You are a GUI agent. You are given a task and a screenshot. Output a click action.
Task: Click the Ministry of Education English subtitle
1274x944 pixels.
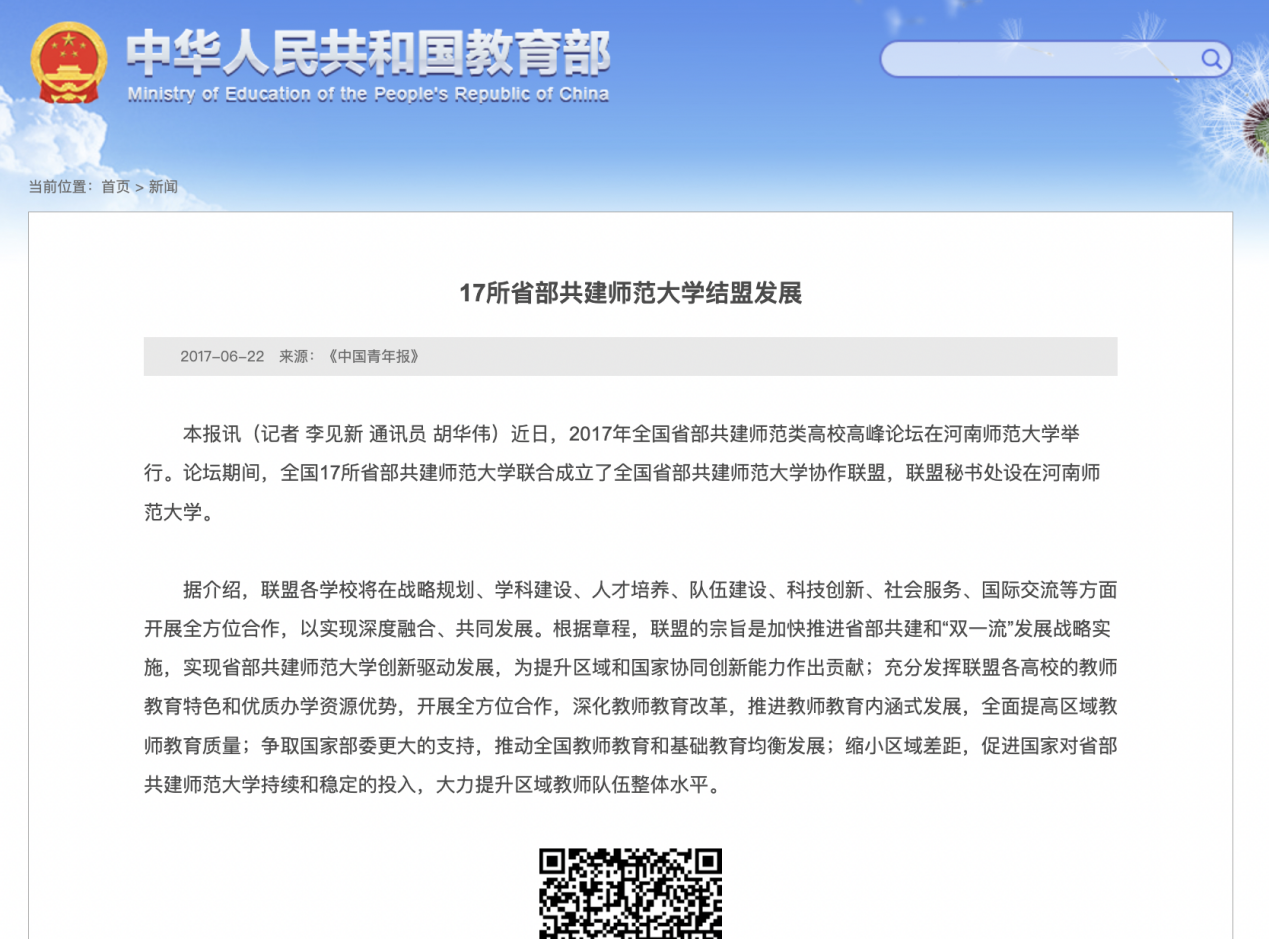[x=368, y=95]
